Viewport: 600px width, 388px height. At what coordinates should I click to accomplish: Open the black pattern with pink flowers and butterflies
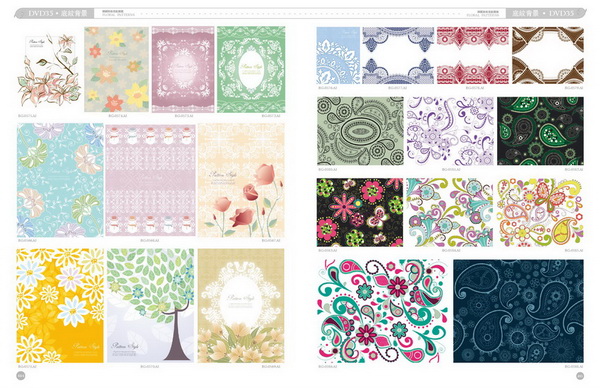point(360,212)
